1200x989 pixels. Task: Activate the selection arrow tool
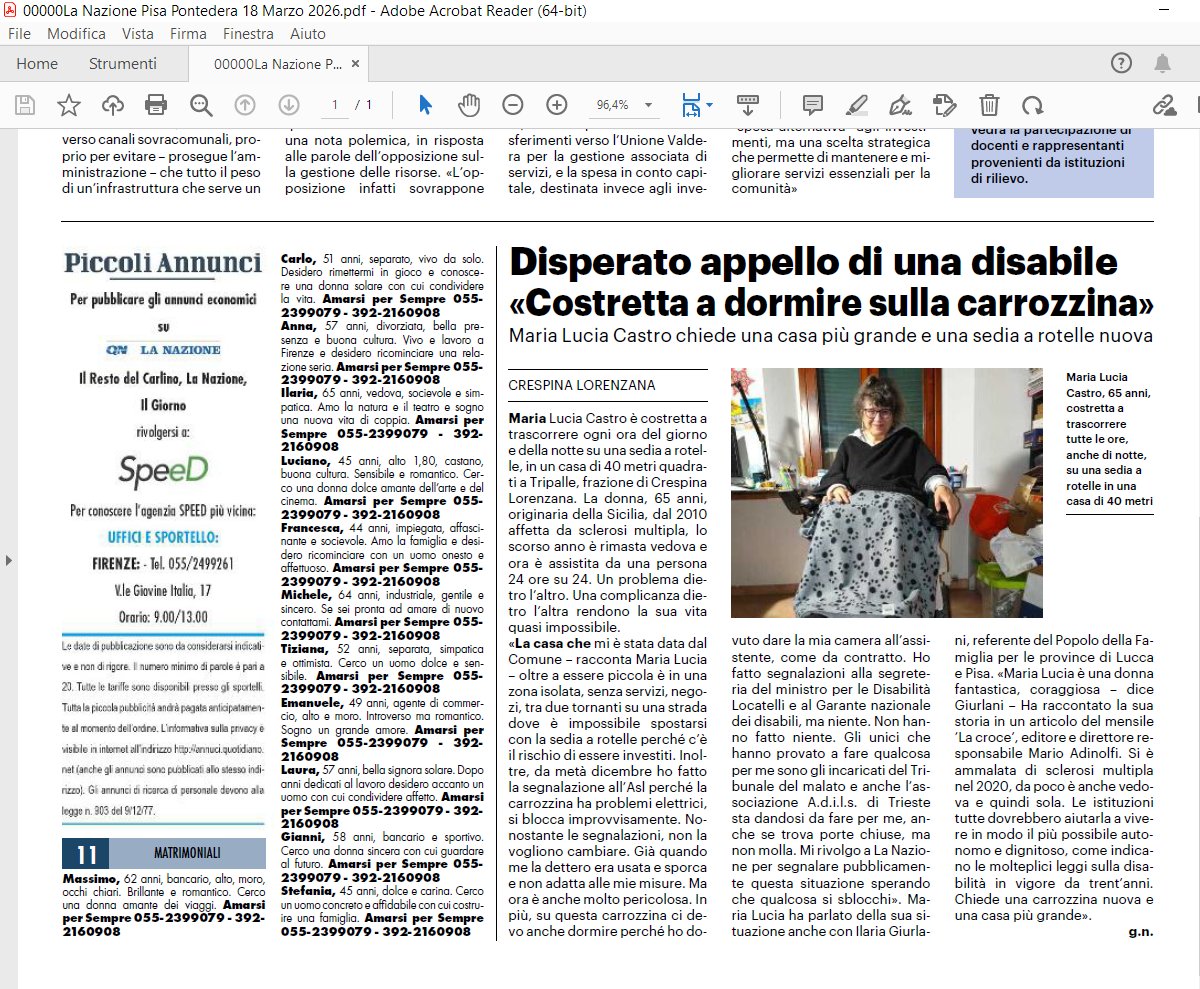point(424,104)
